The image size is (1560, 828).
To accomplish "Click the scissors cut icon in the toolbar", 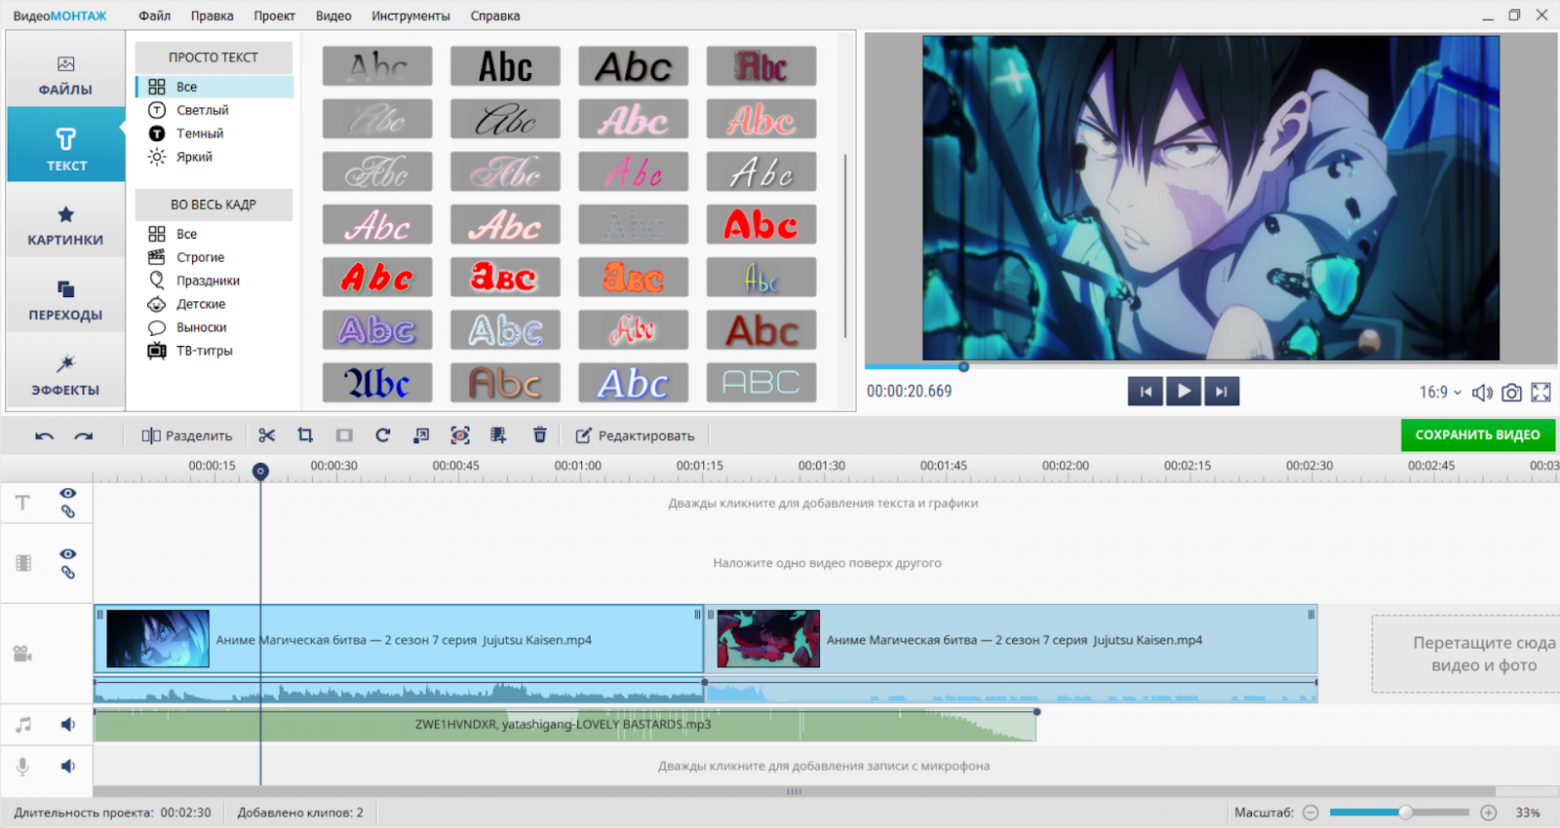I will pyautogui.click(x=266, y=435).
